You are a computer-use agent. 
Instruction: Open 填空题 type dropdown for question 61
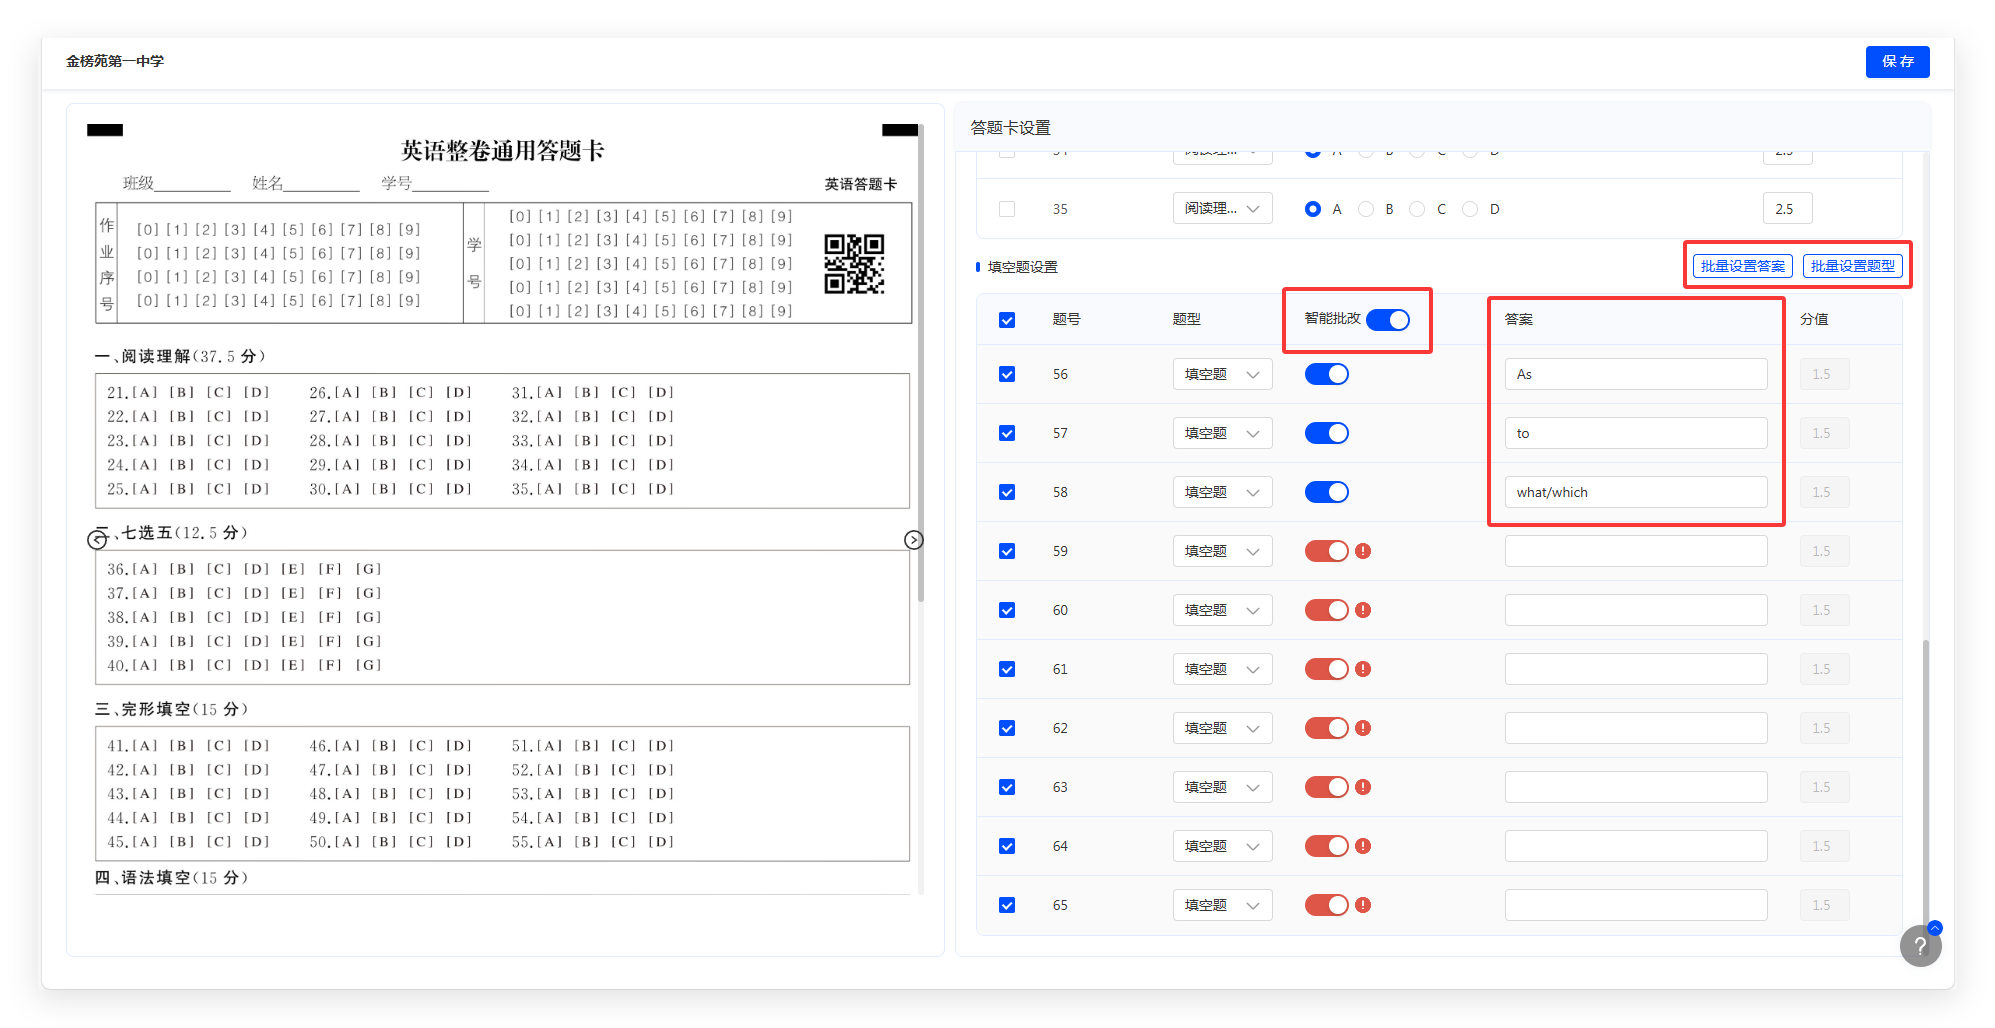1222,669
